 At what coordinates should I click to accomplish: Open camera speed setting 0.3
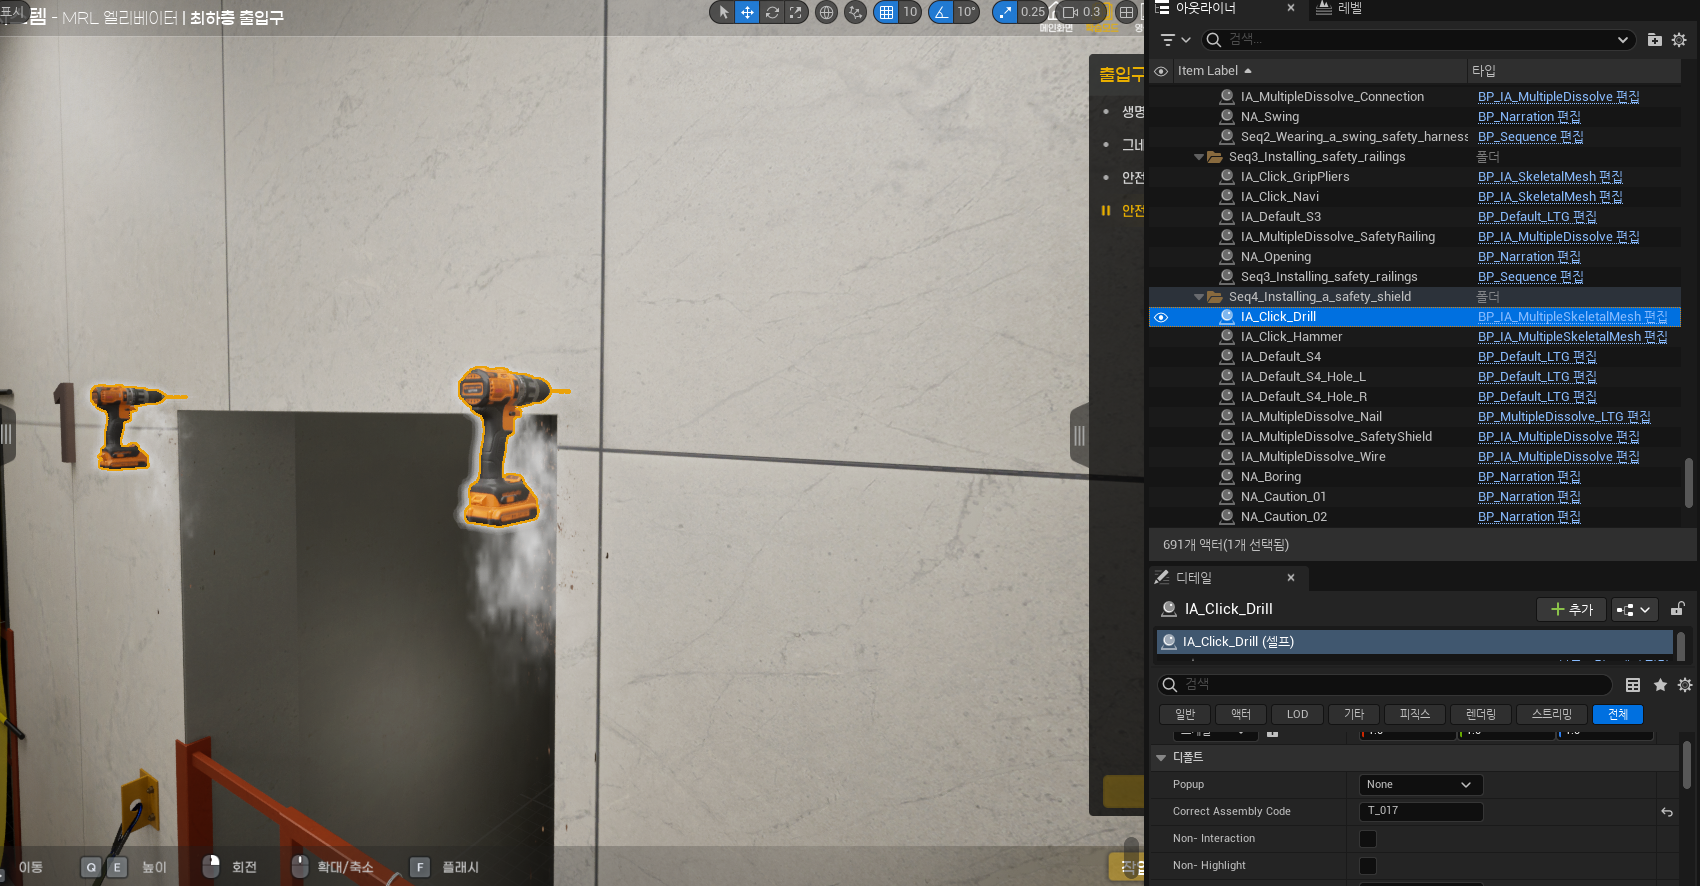[x=1081, y=12]
